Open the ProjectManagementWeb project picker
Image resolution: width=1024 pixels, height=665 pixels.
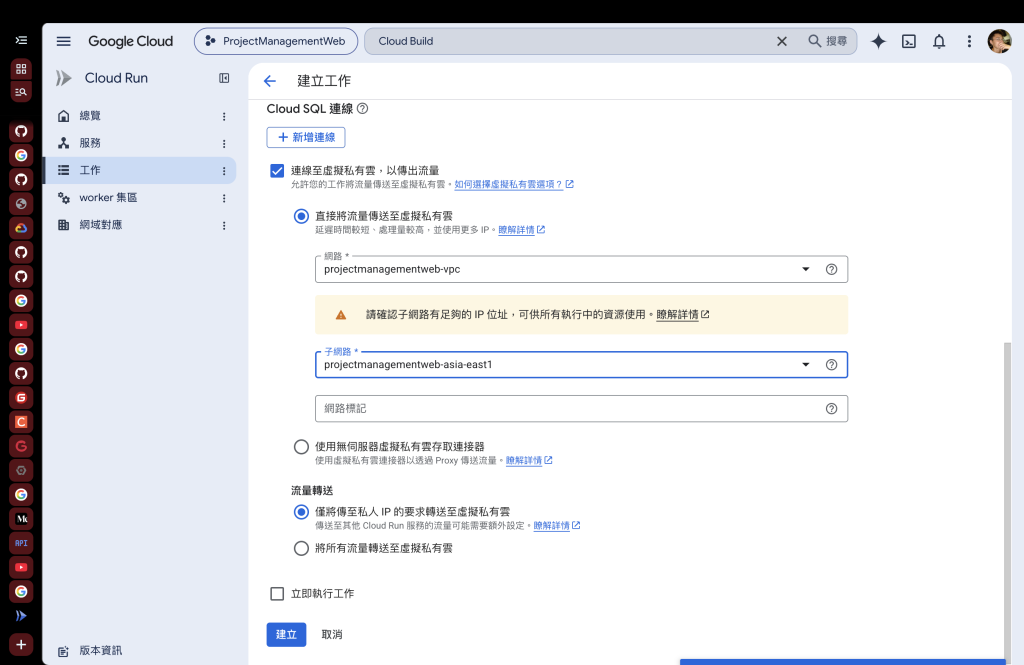(276, 41)
